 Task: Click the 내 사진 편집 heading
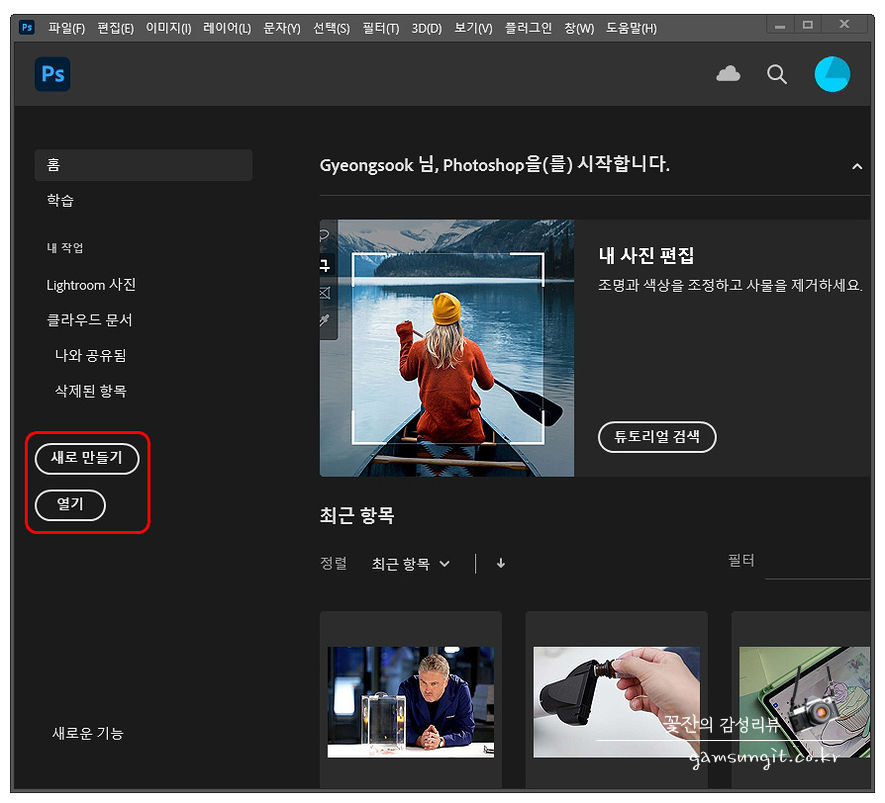[x=646, y=256]
